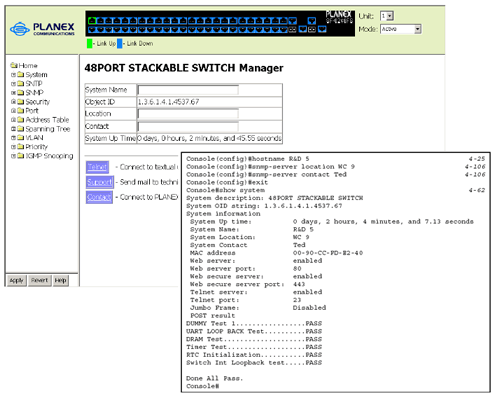Click console line 'snmp-server location WC 9'
This screenshot has width=500, height=400.
(270, 167)
